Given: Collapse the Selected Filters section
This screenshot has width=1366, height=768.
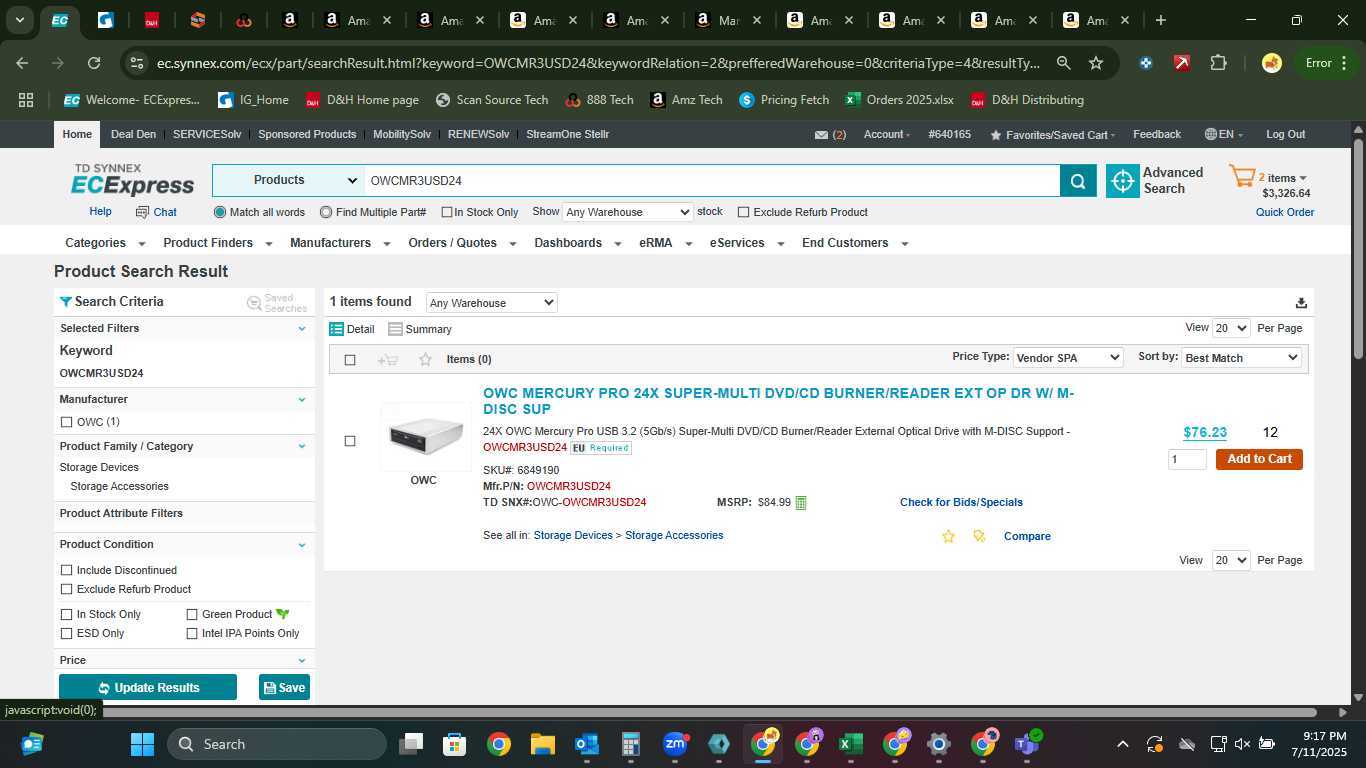Looking at the screenshot, I should (x=302, y=329).
